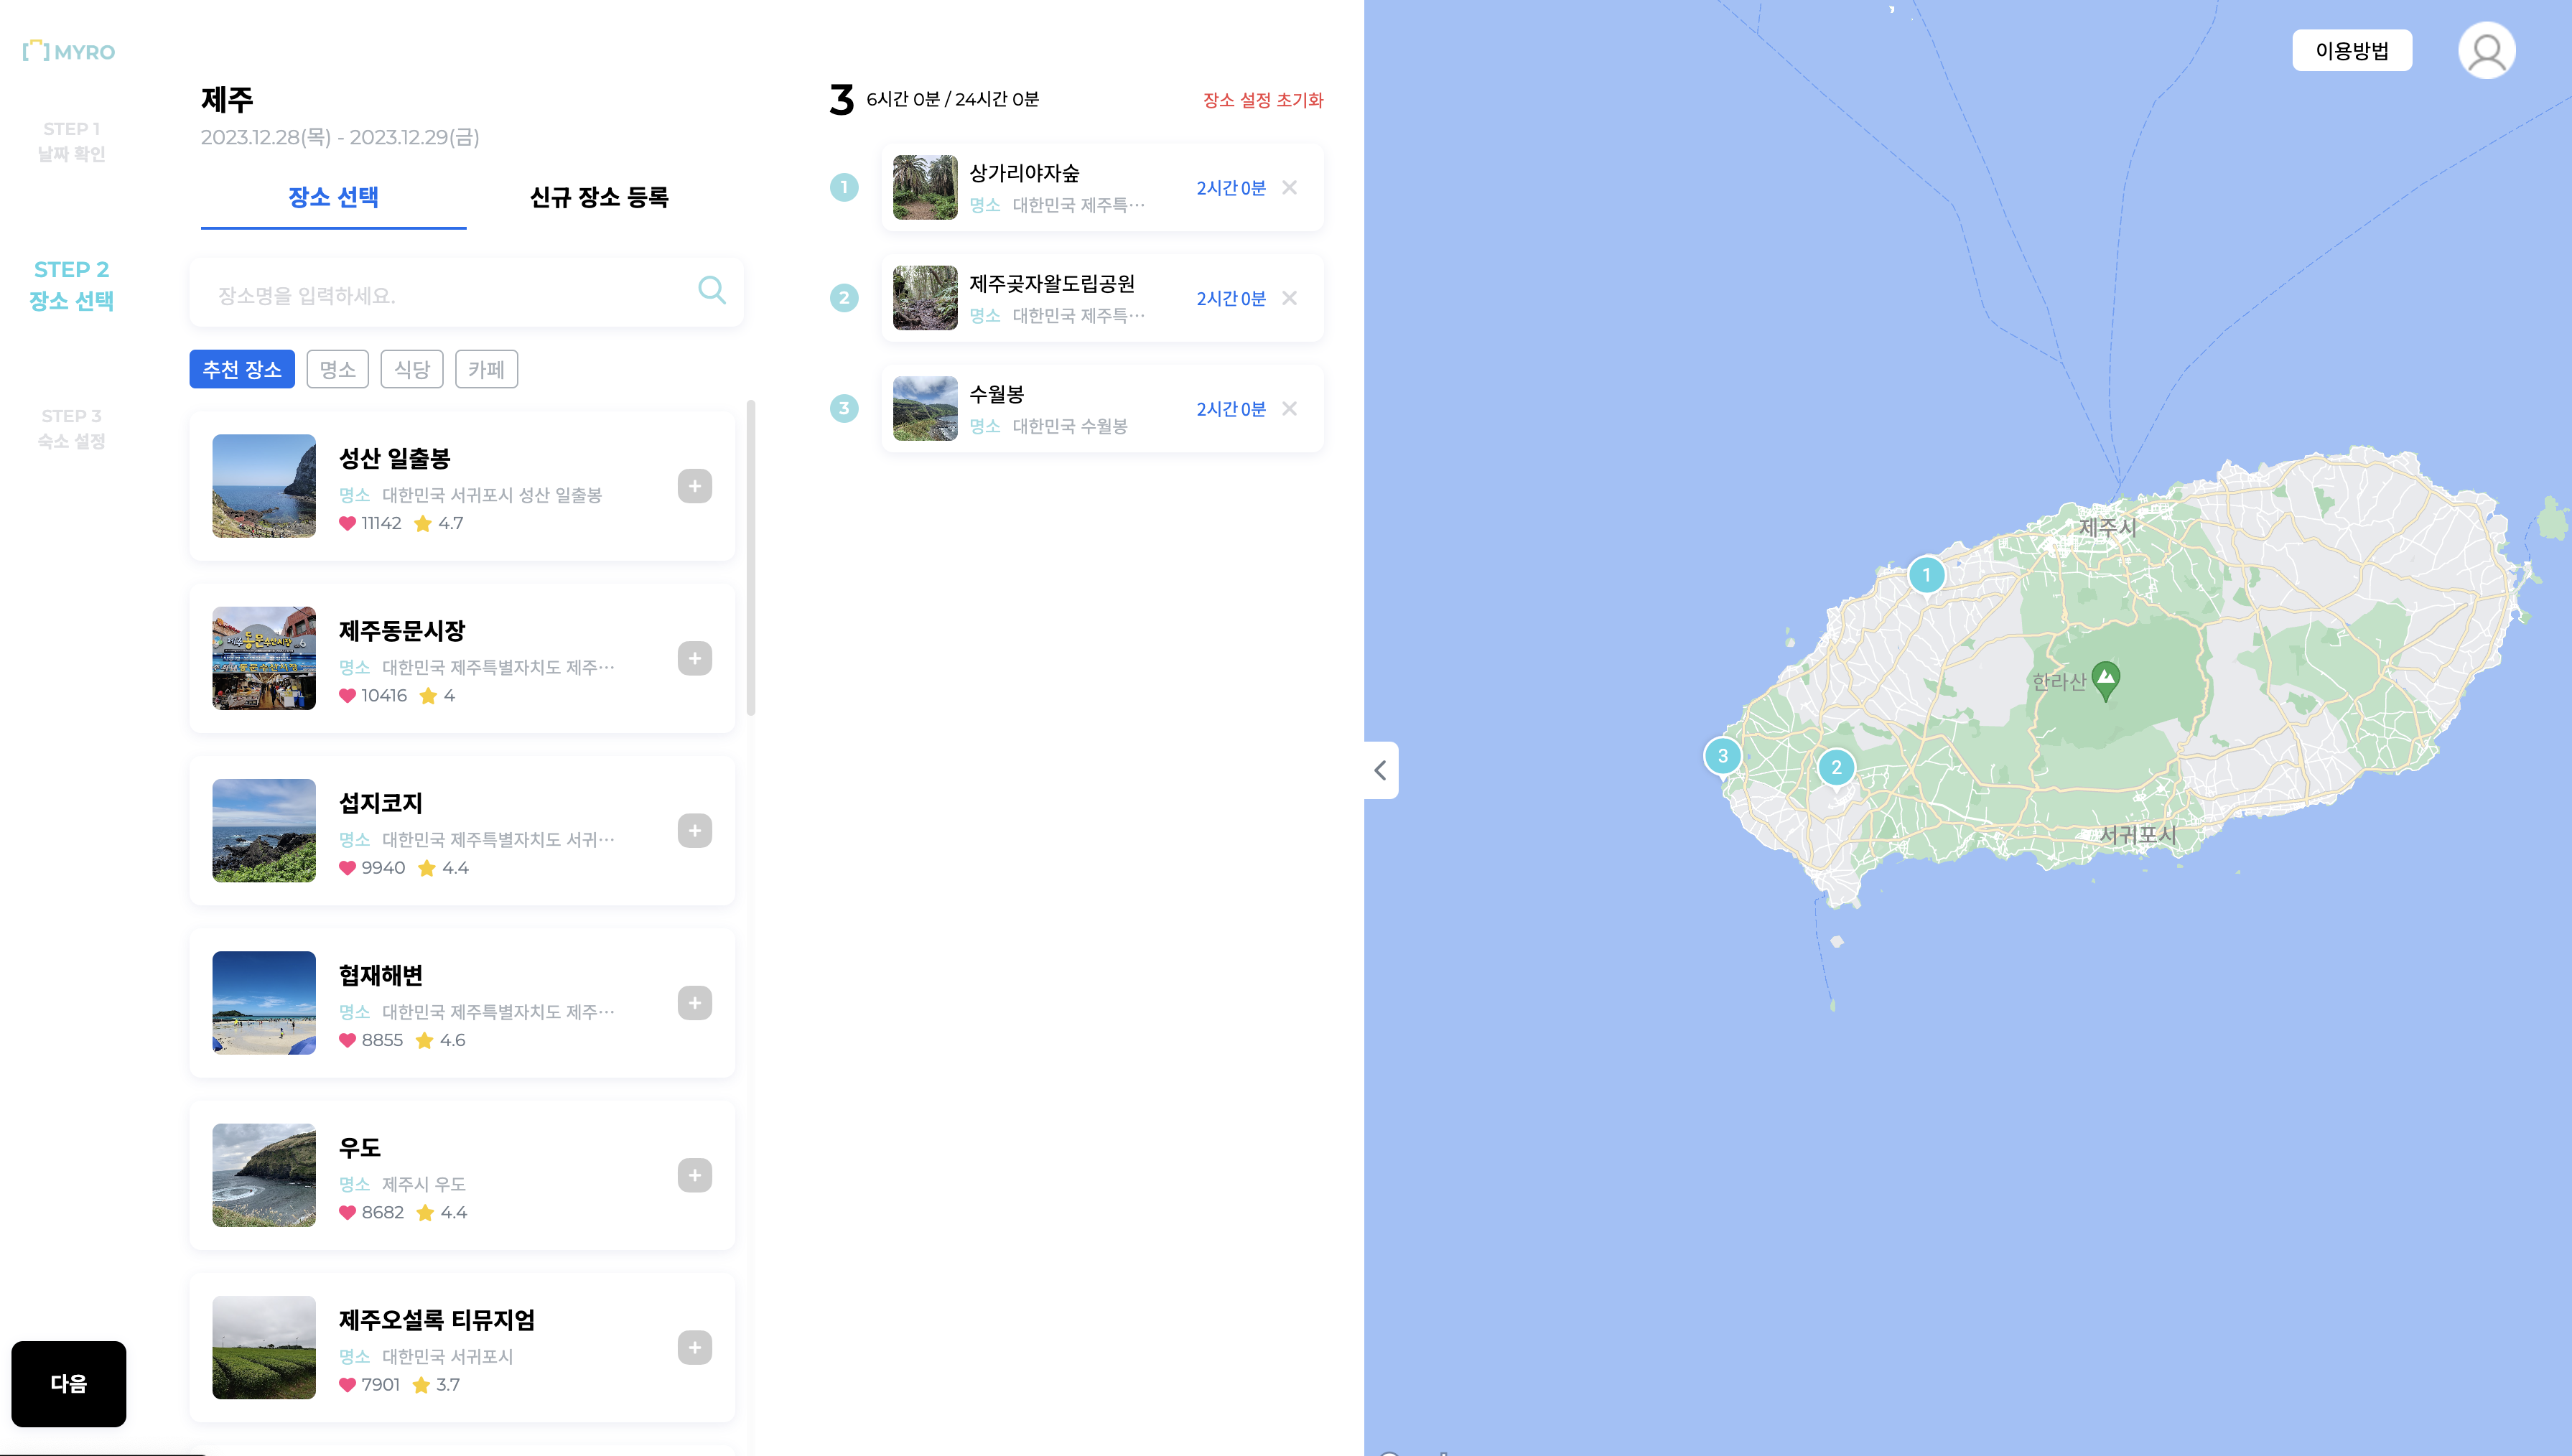The height and width of the screenshot is (1456, 2572).
Task: Select the 카페 category filter
Action: point(486,369)
